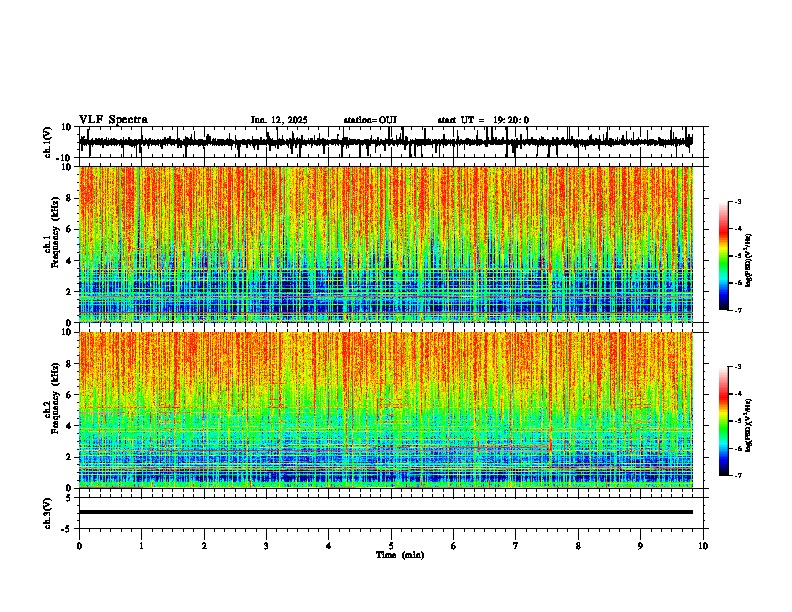Click the ch.1 waveform trace panel
This screenshot has height=612, width=792.
(390, 142)
